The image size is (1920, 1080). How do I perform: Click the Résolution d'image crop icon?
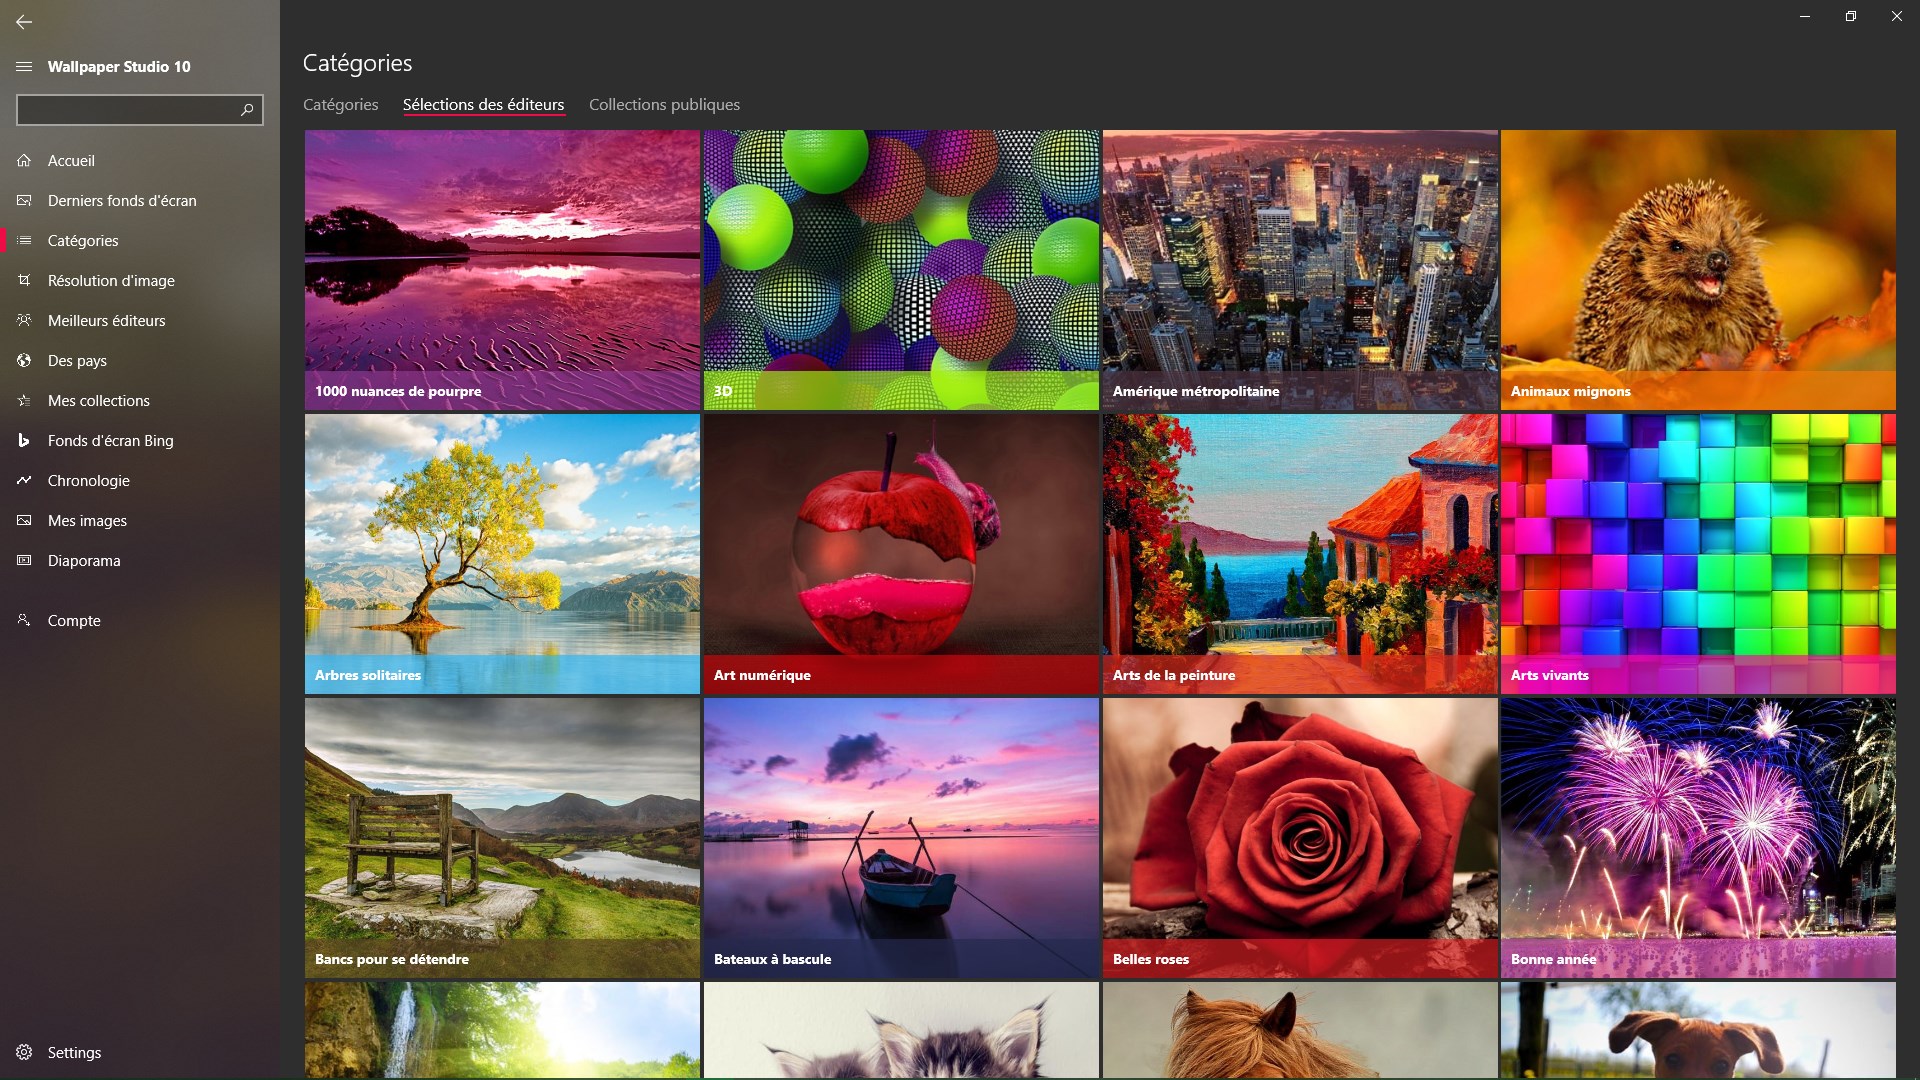pyautogui.click(x=24, y=280)
